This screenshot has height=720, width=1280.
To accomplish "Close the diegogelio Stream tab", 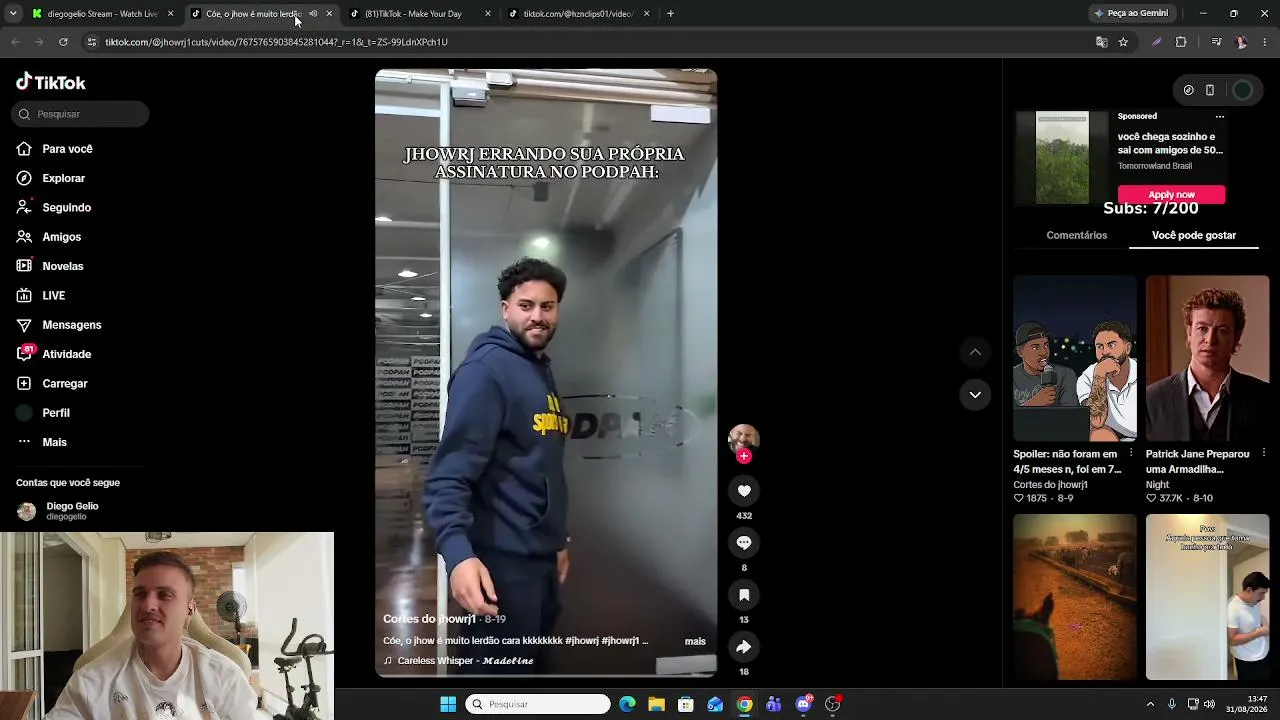I will (x=171, y=14).
